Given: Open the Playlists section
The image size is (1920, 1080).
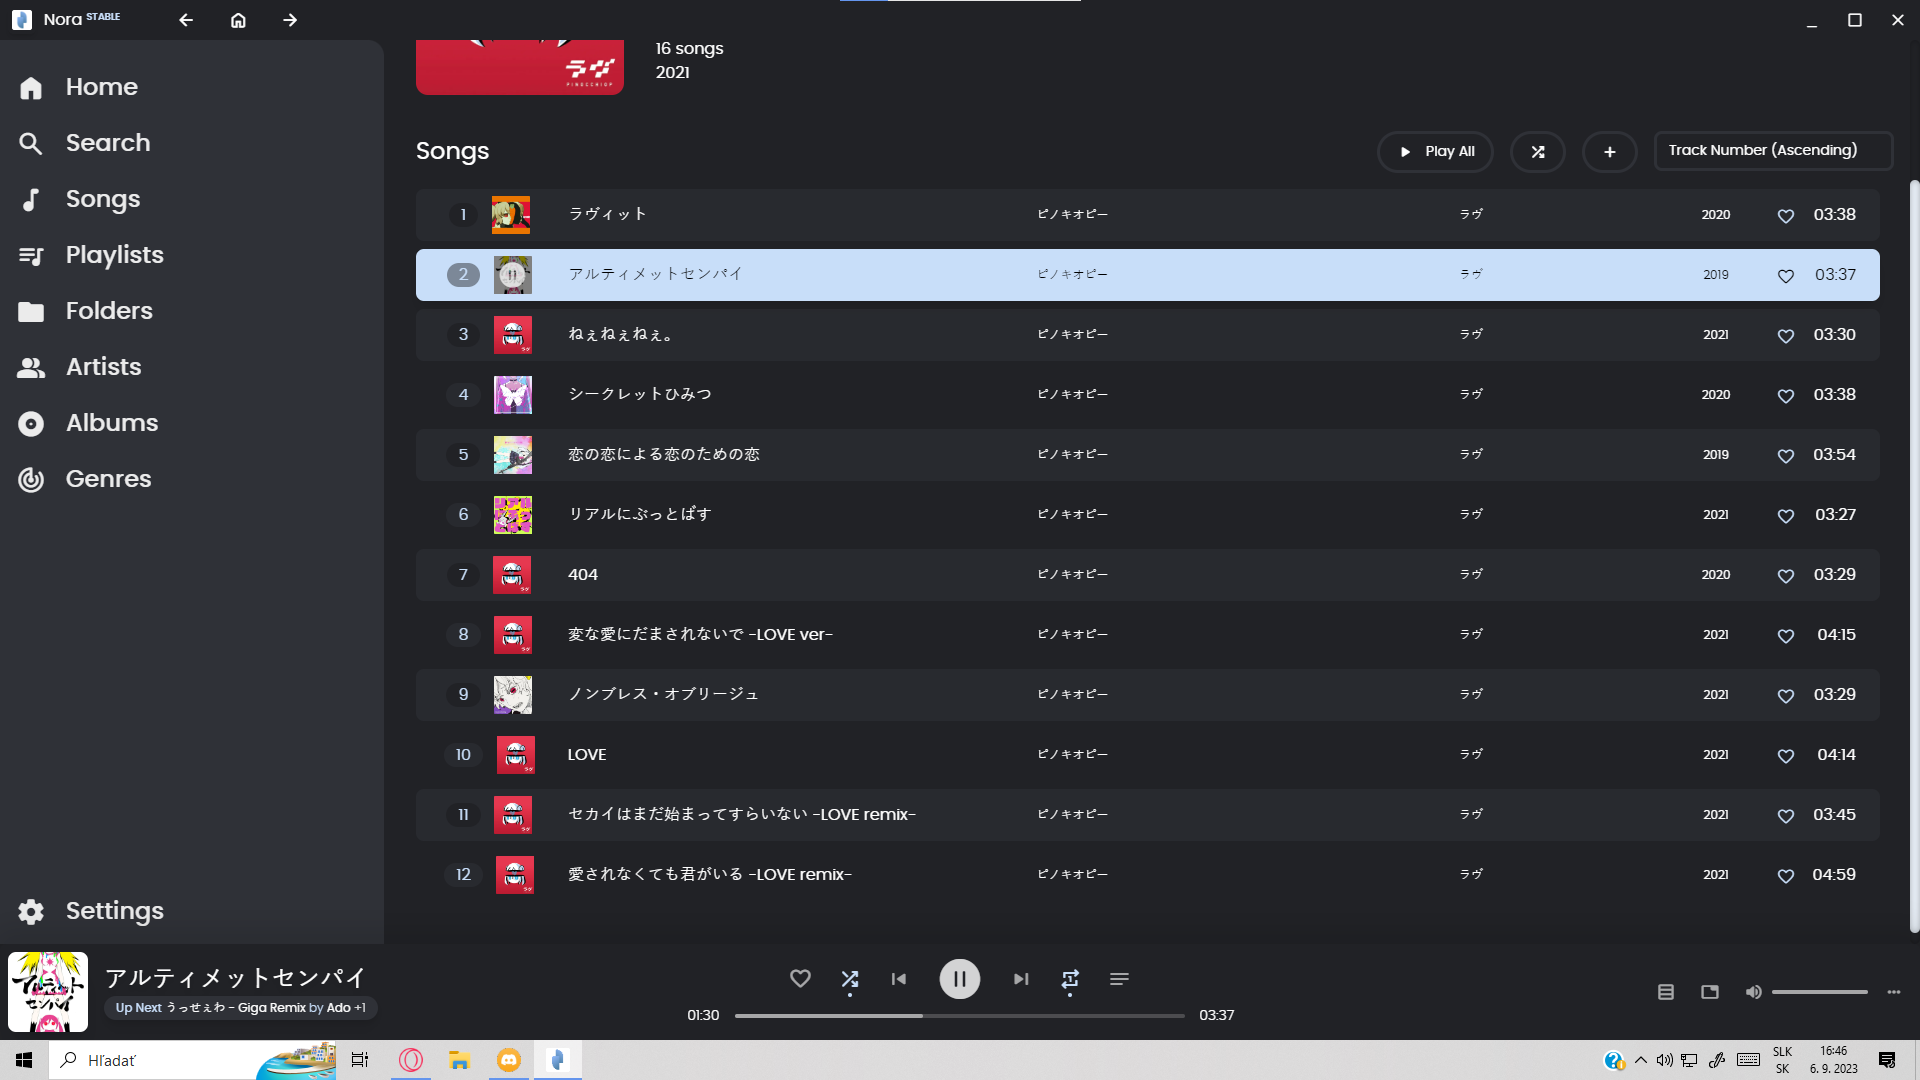Looking at the screenshot, I should [114, 255].
